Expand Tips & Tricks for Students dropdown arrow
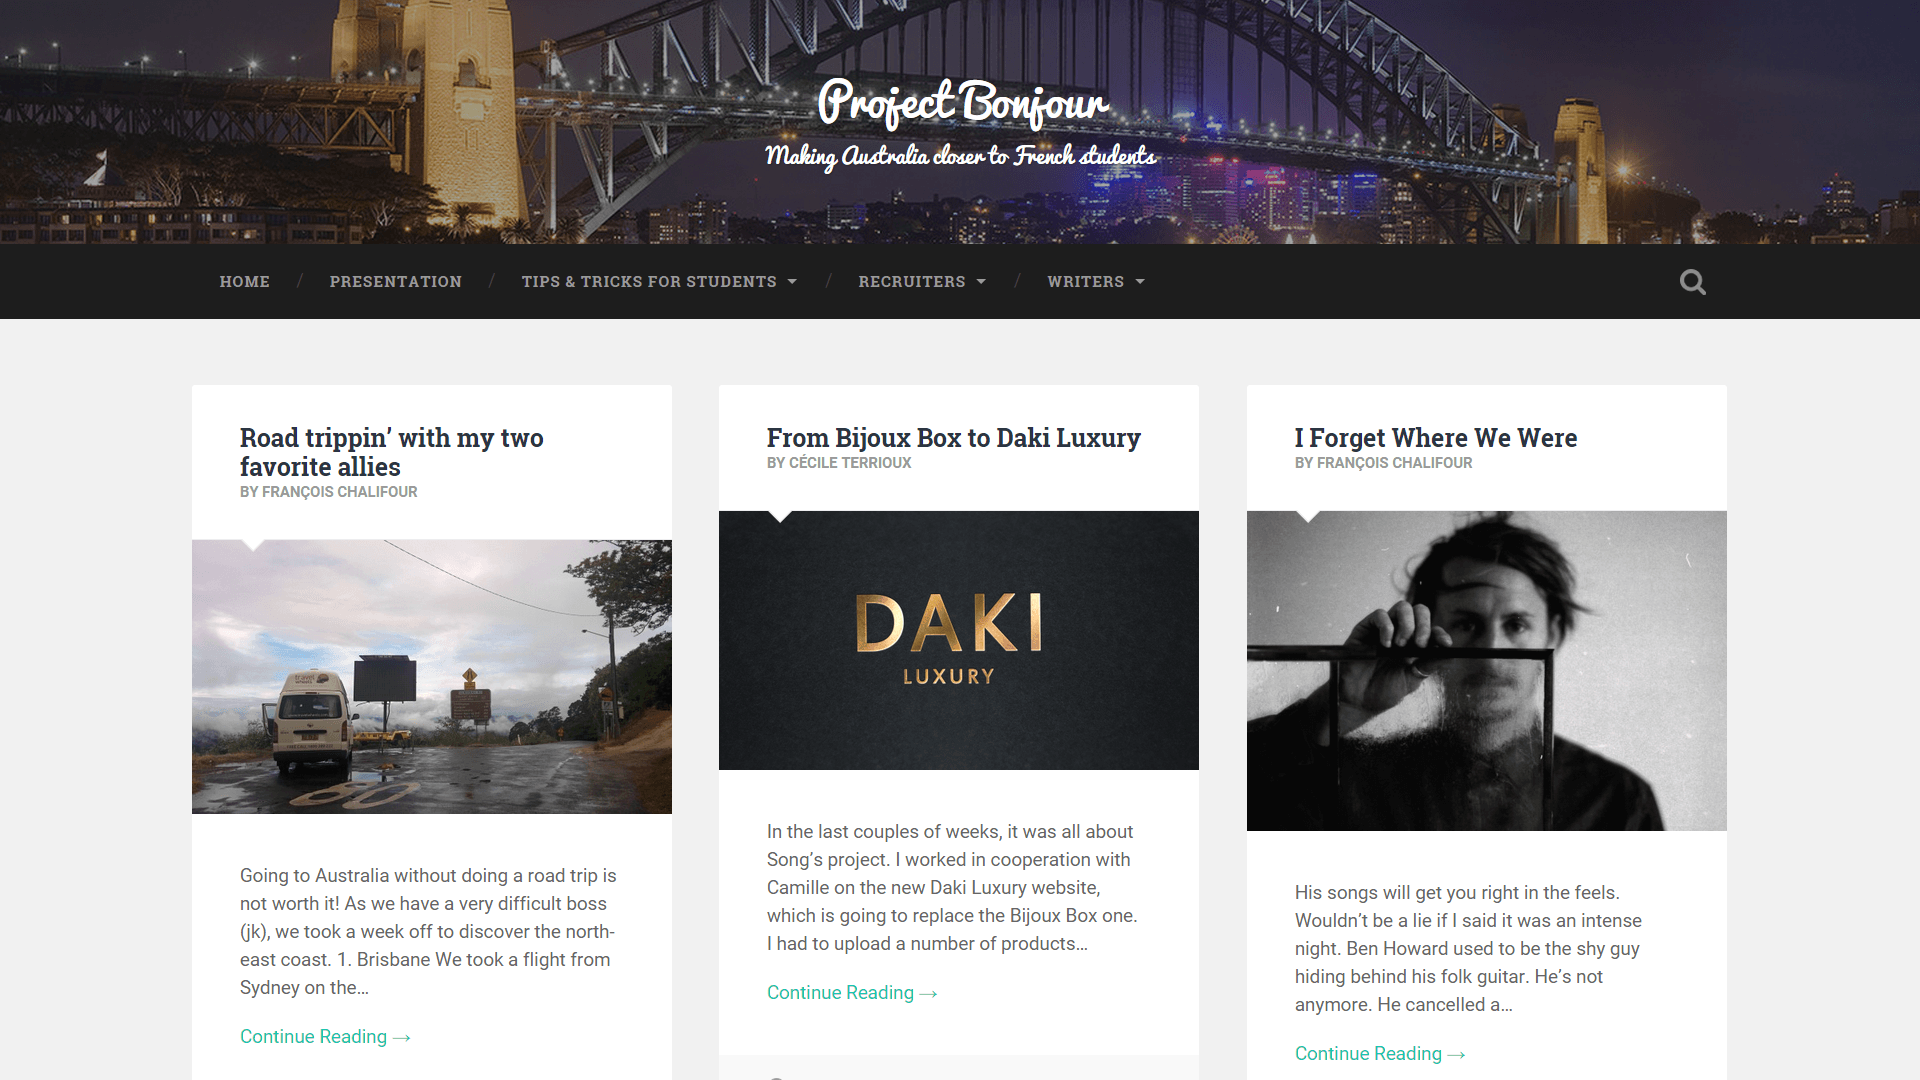 coord(792,282)
